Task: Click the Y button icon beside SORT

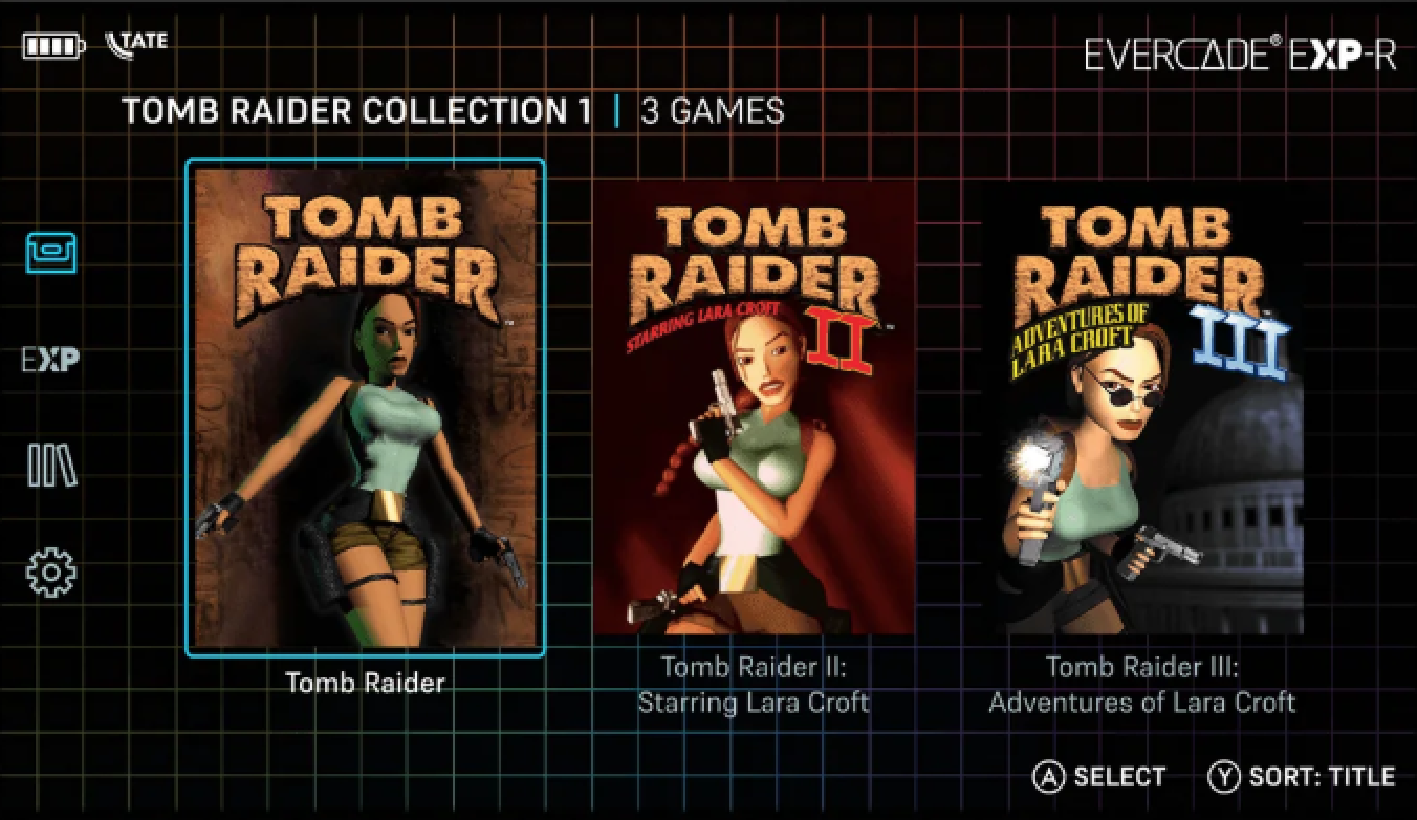Action: [x=1224, y=777]
